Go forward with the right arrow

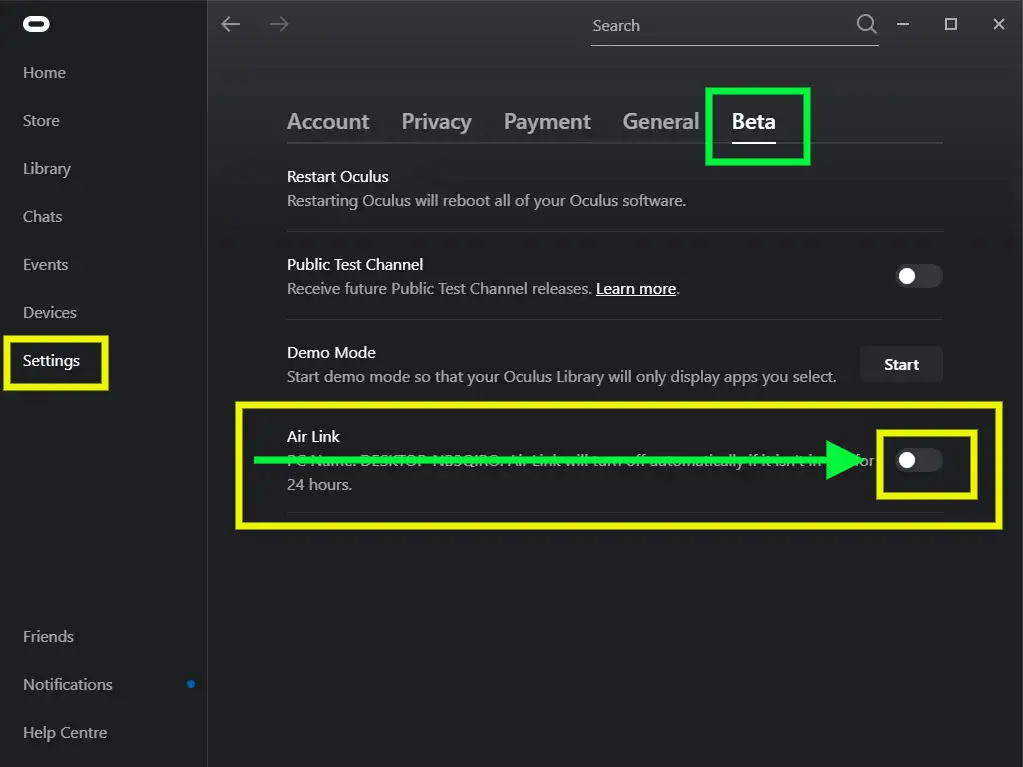pos(279,25)
